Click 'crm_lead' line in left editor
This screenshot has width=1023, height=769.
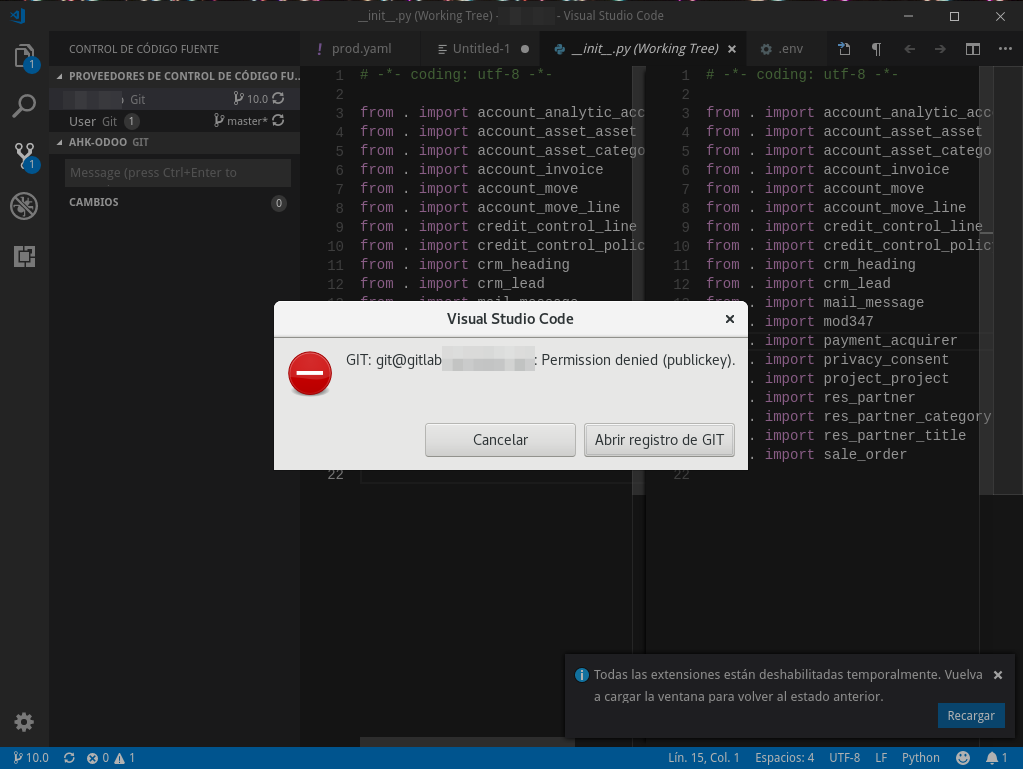tap(452, 284)
